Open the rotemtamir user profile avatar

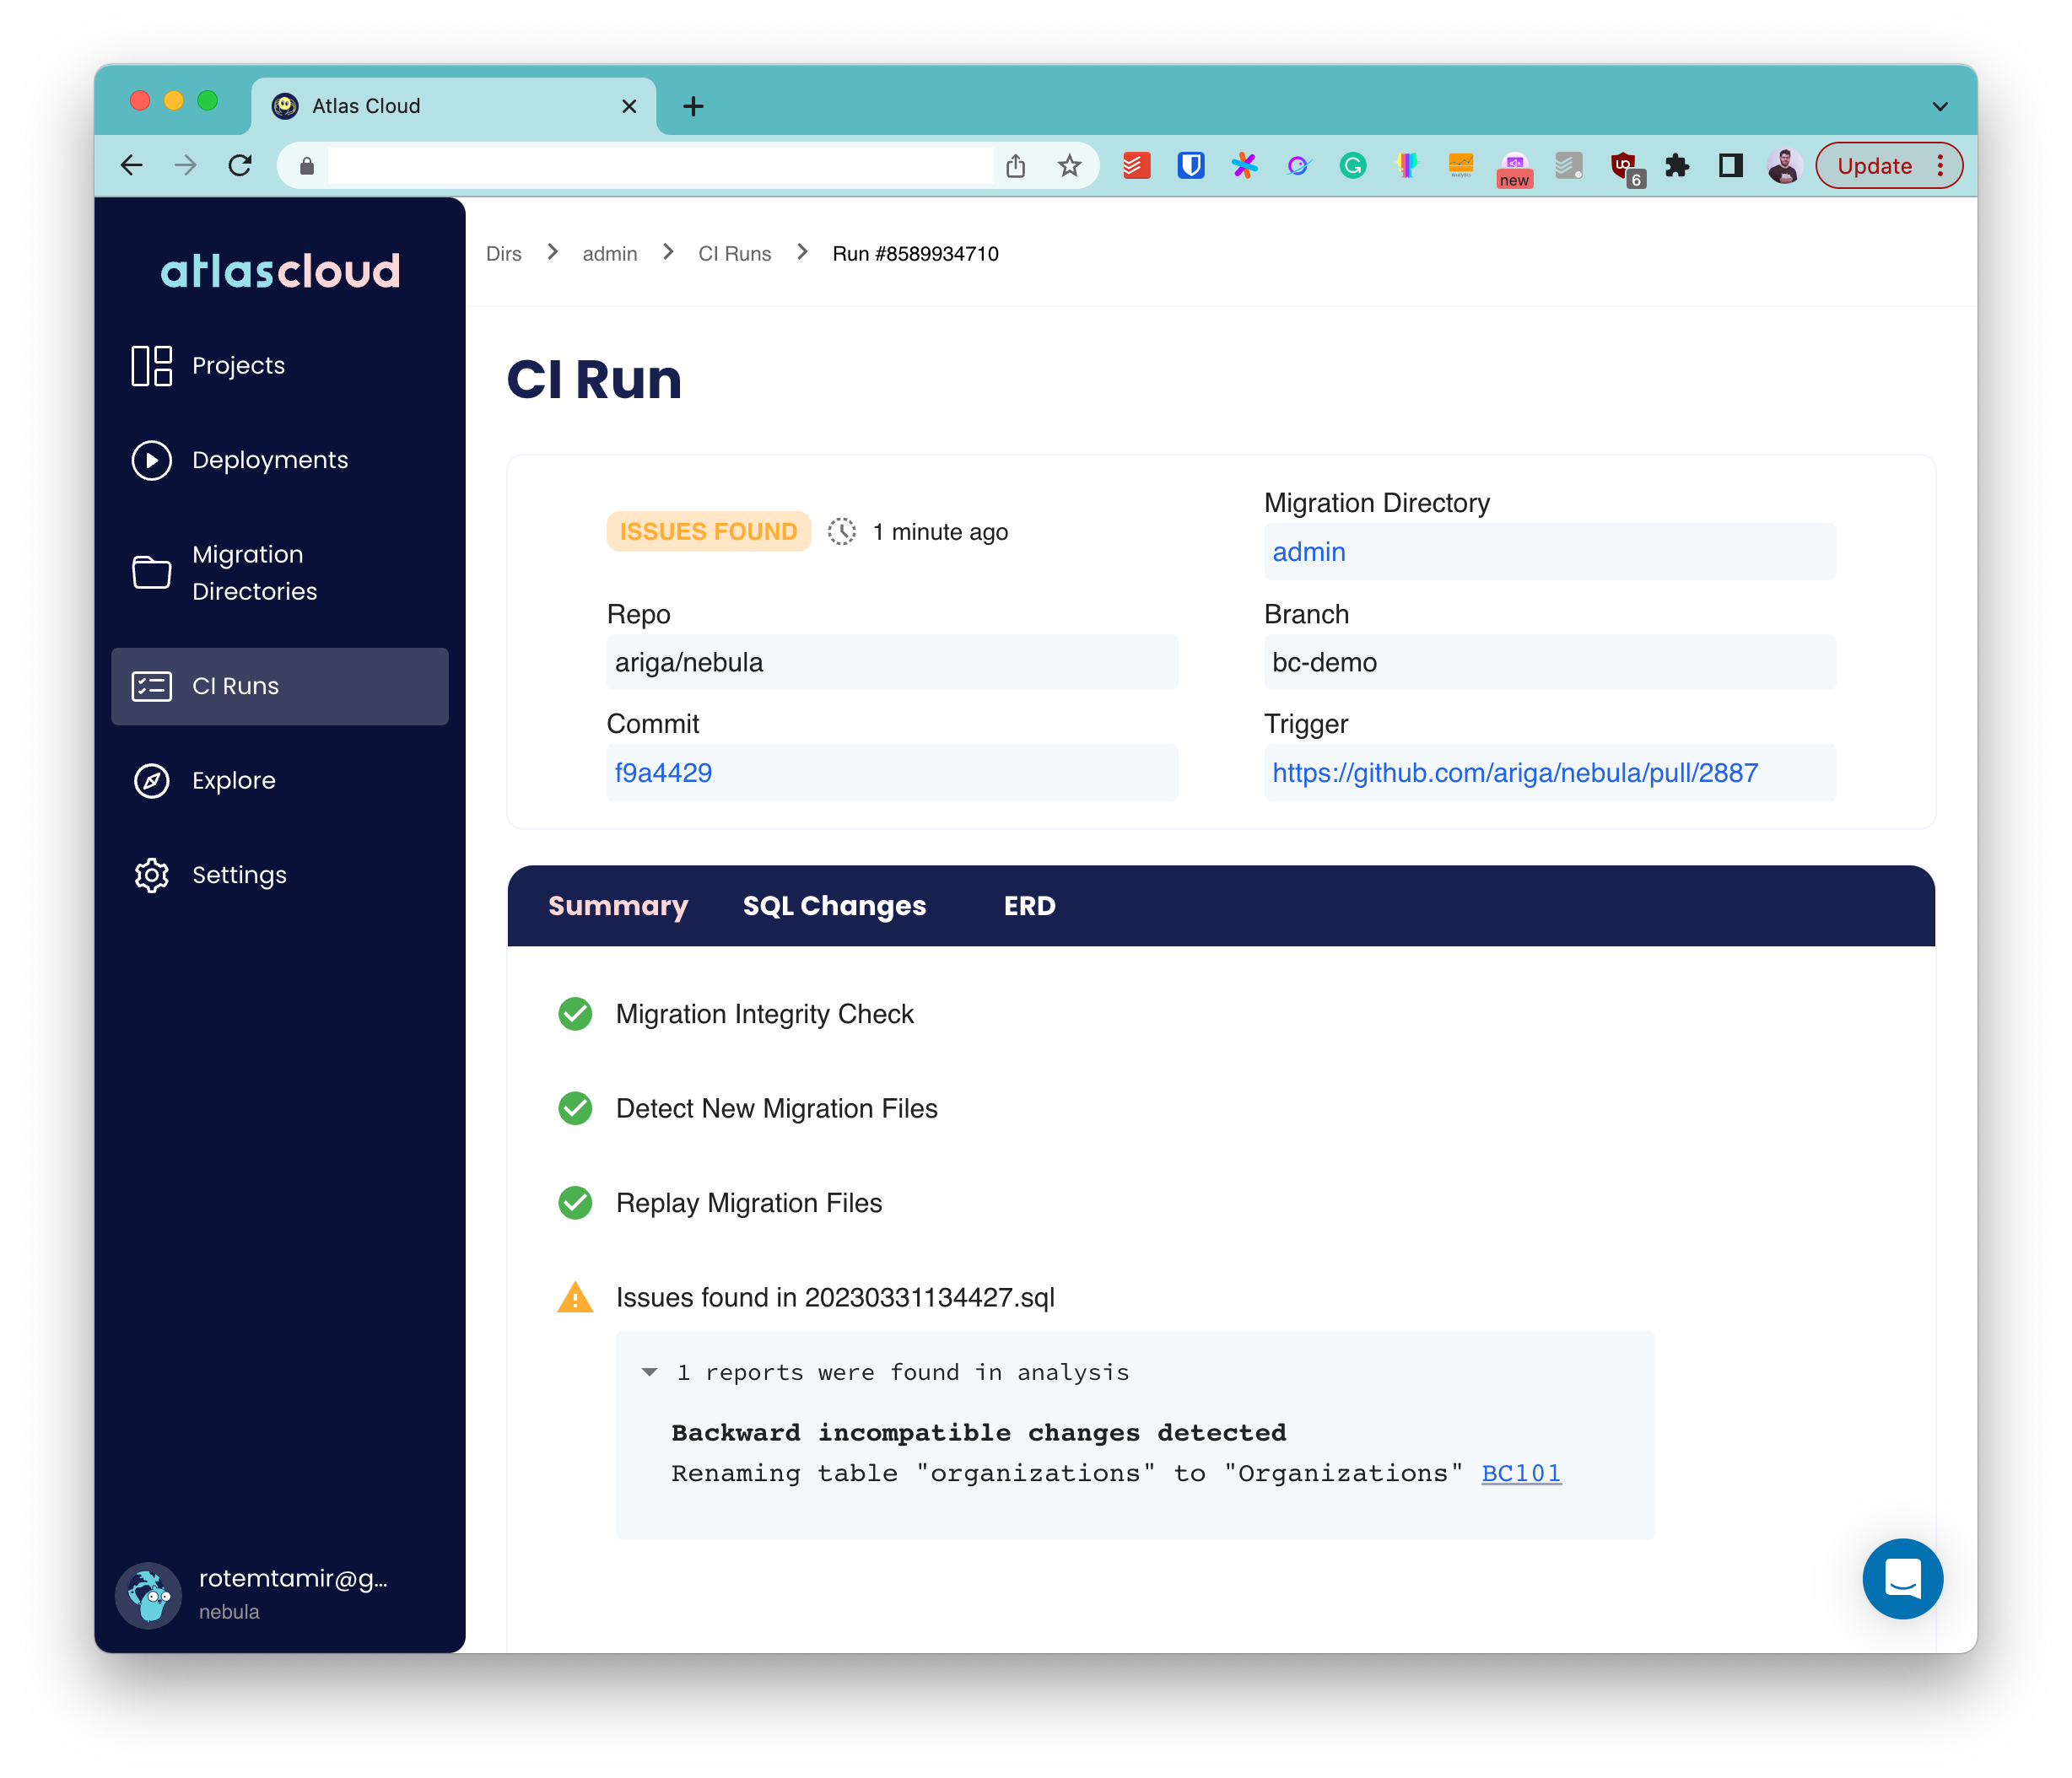point(149,1594)
